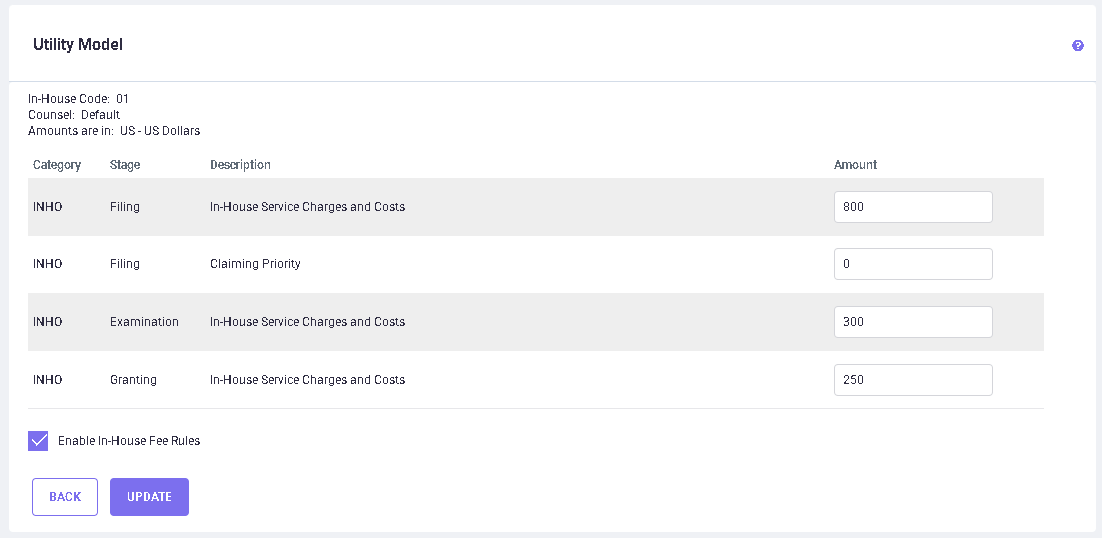
Task: Click the Claiming Priority amount input
Action: click(912, 264)
